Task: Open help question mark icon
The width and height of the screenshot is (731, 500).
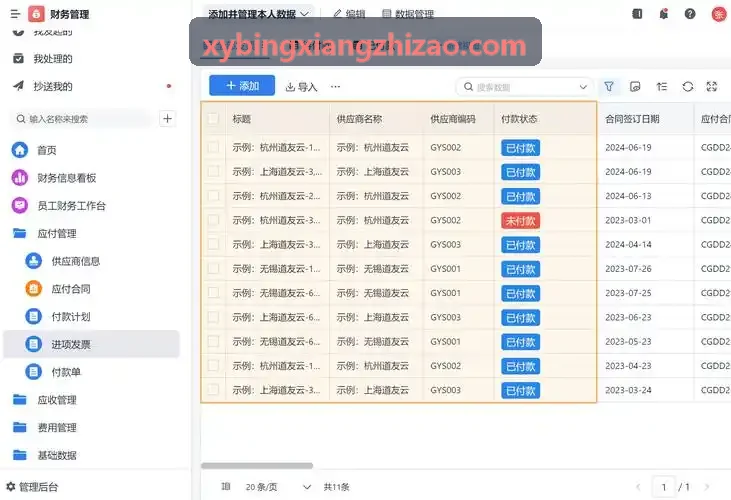Action: pyautogui.click(x=690, y=14)
